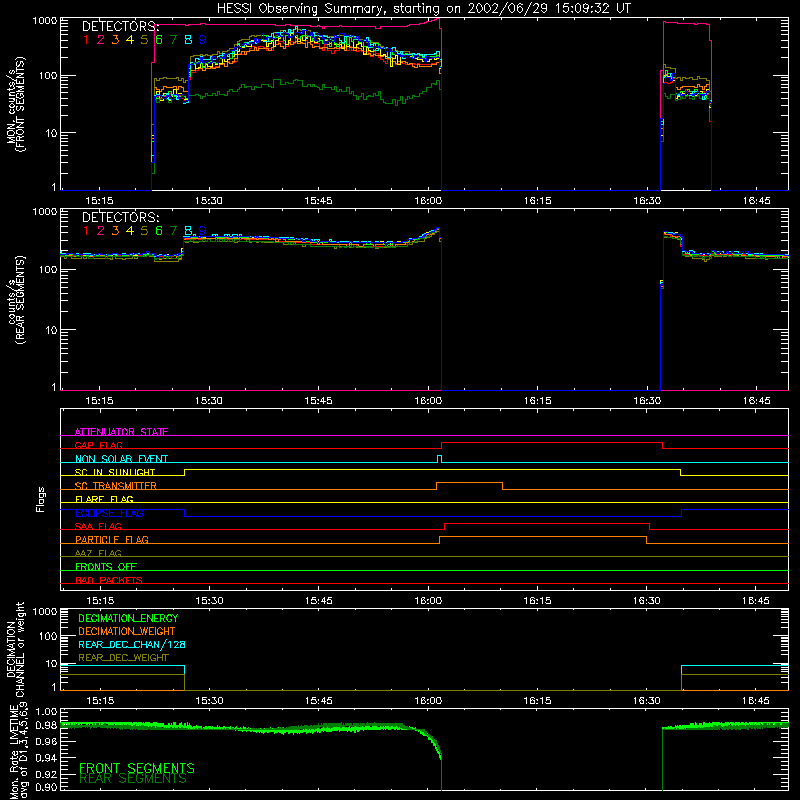This screenshot has height=800, width=800.
Task: Select detector 1 legend number in front segments plot
Action: 86,40
